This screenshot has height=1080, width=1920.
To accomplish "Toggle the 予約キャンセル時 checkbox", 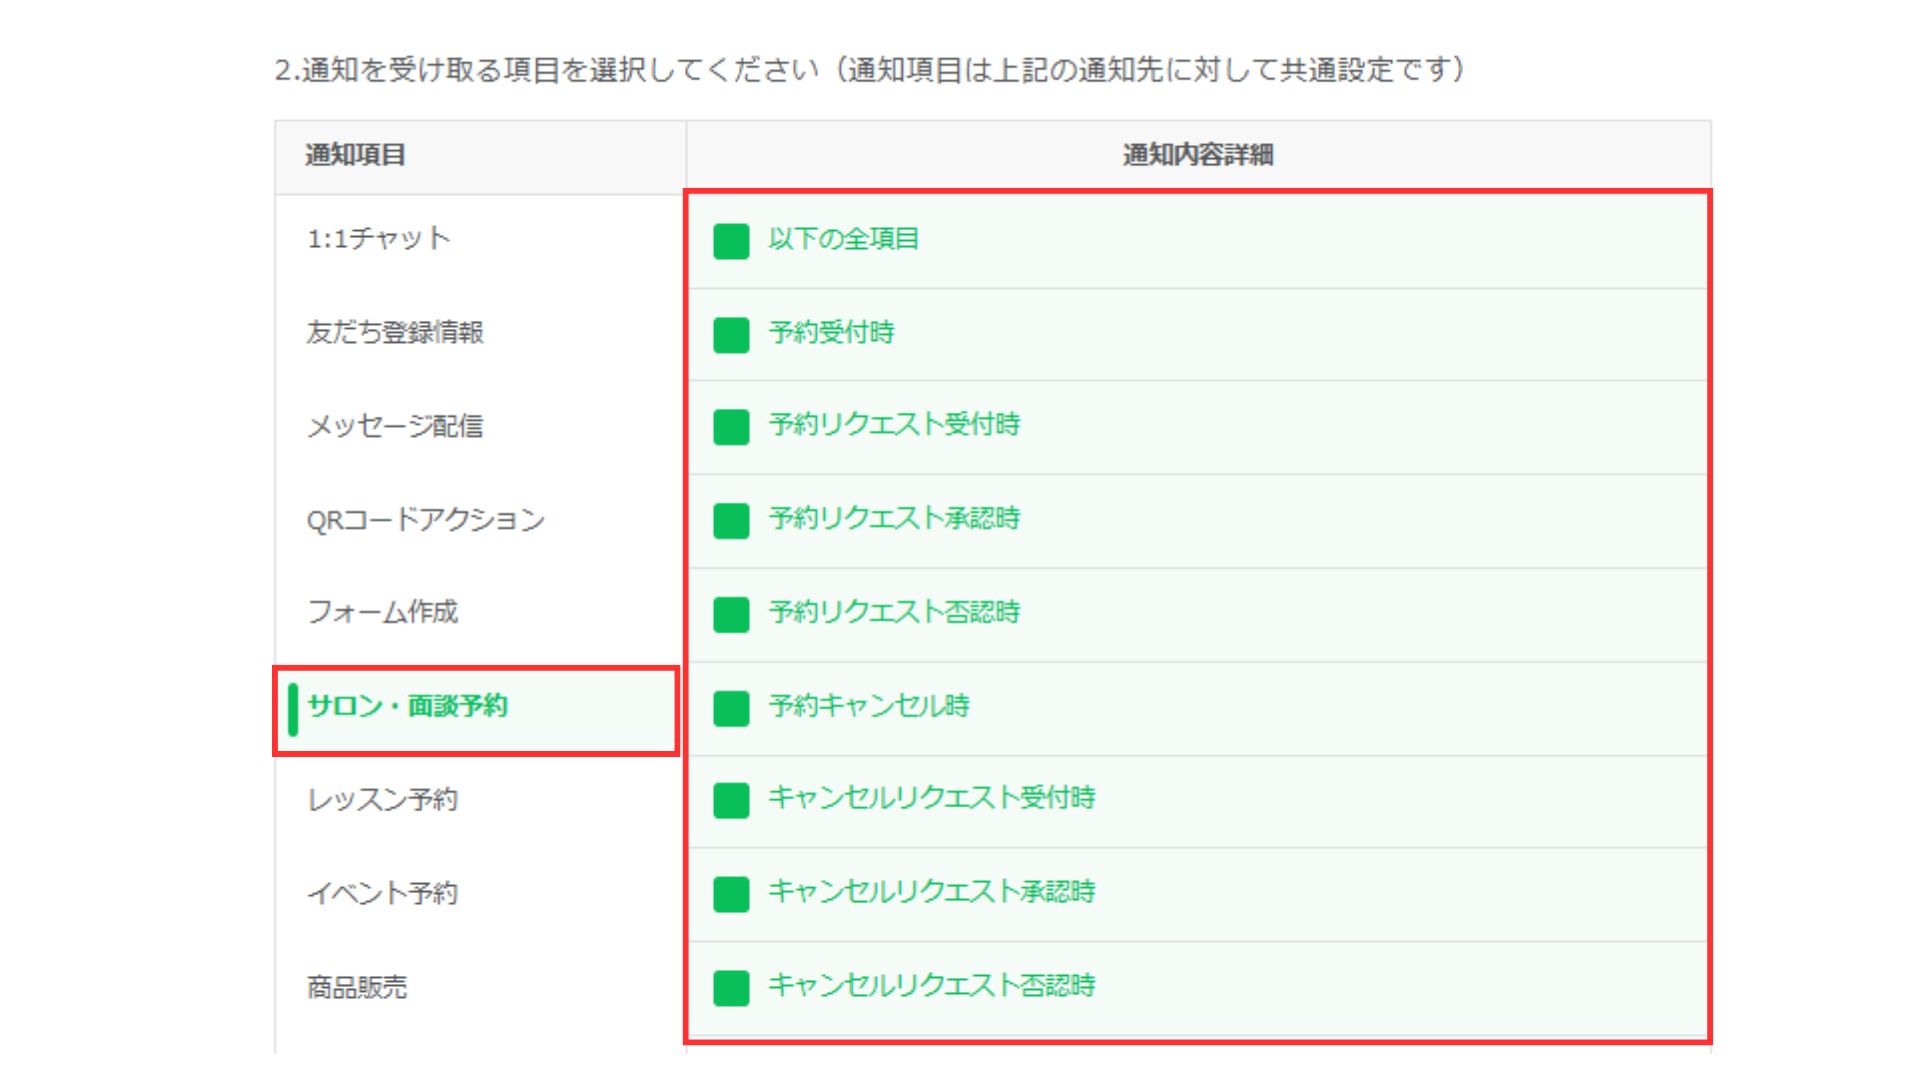I will (731, 708).
